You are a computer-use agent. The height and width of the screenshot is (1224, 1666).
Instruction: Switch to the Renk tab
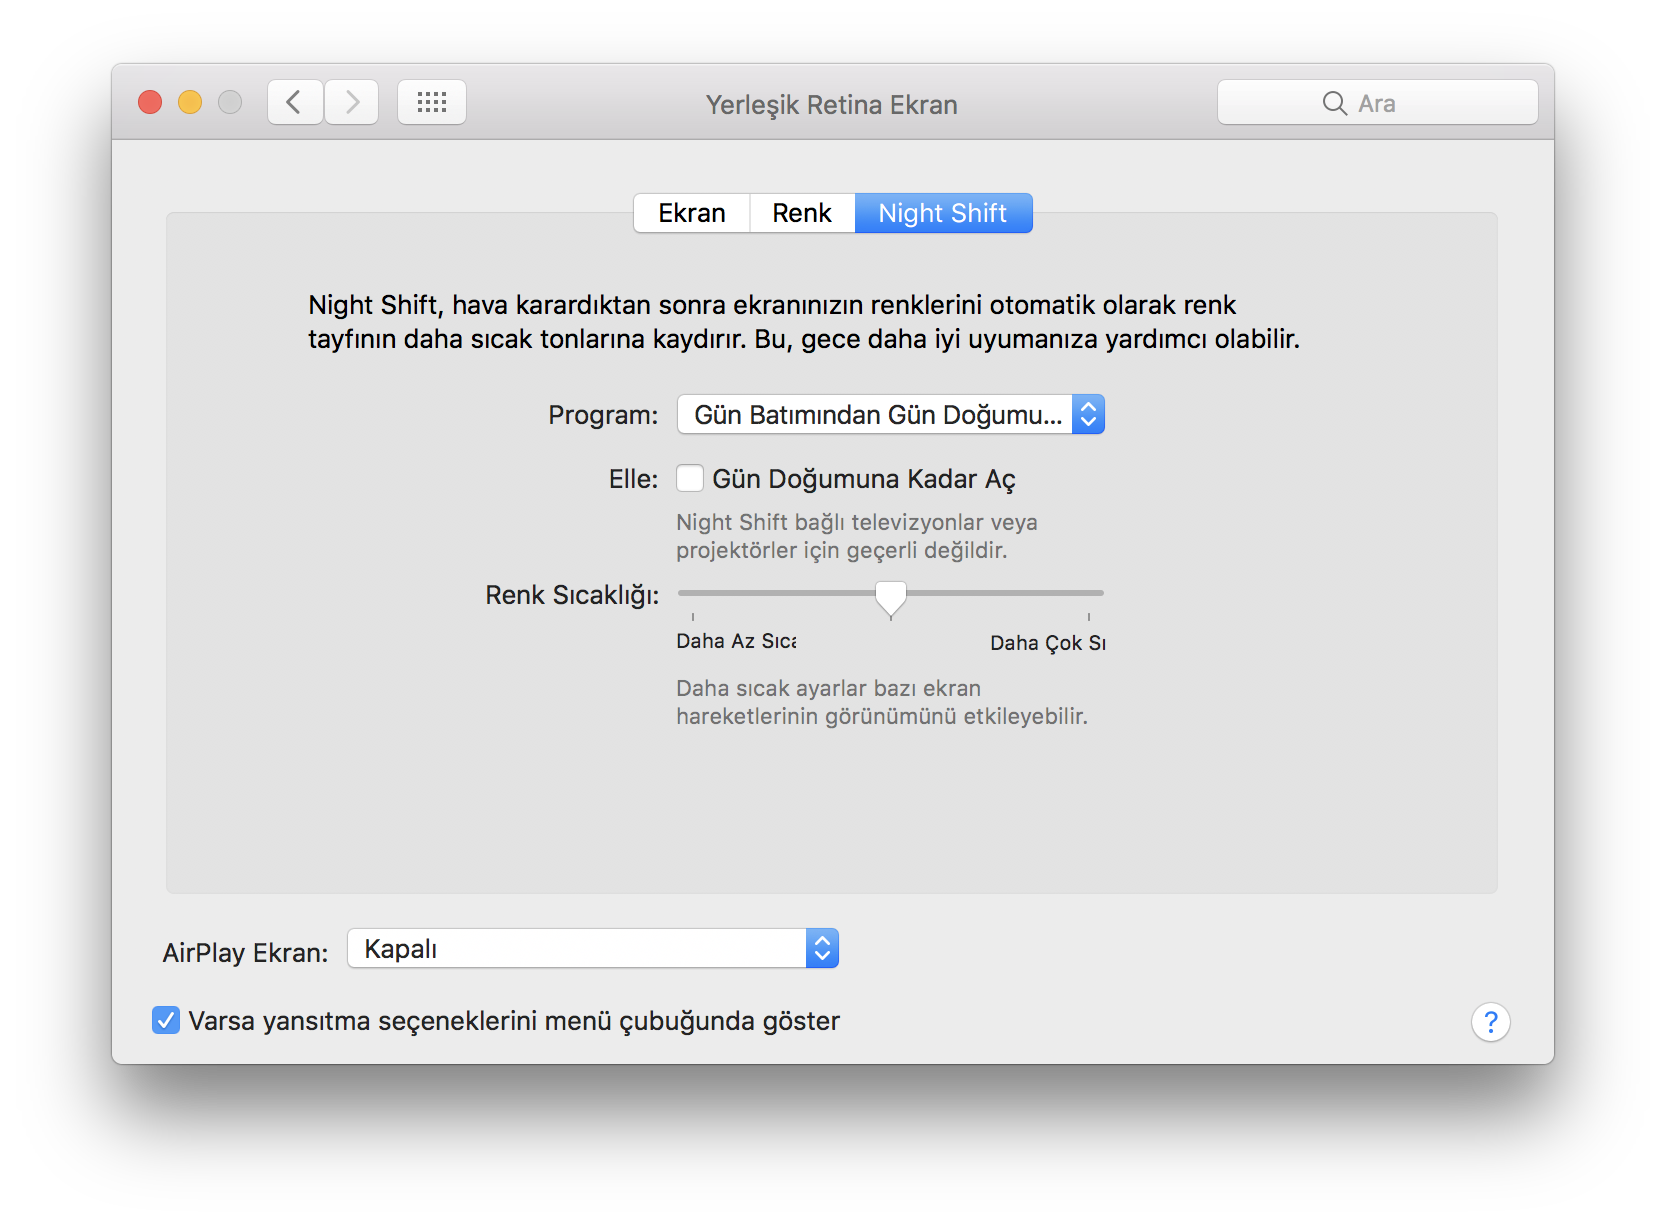pos(802,213)
